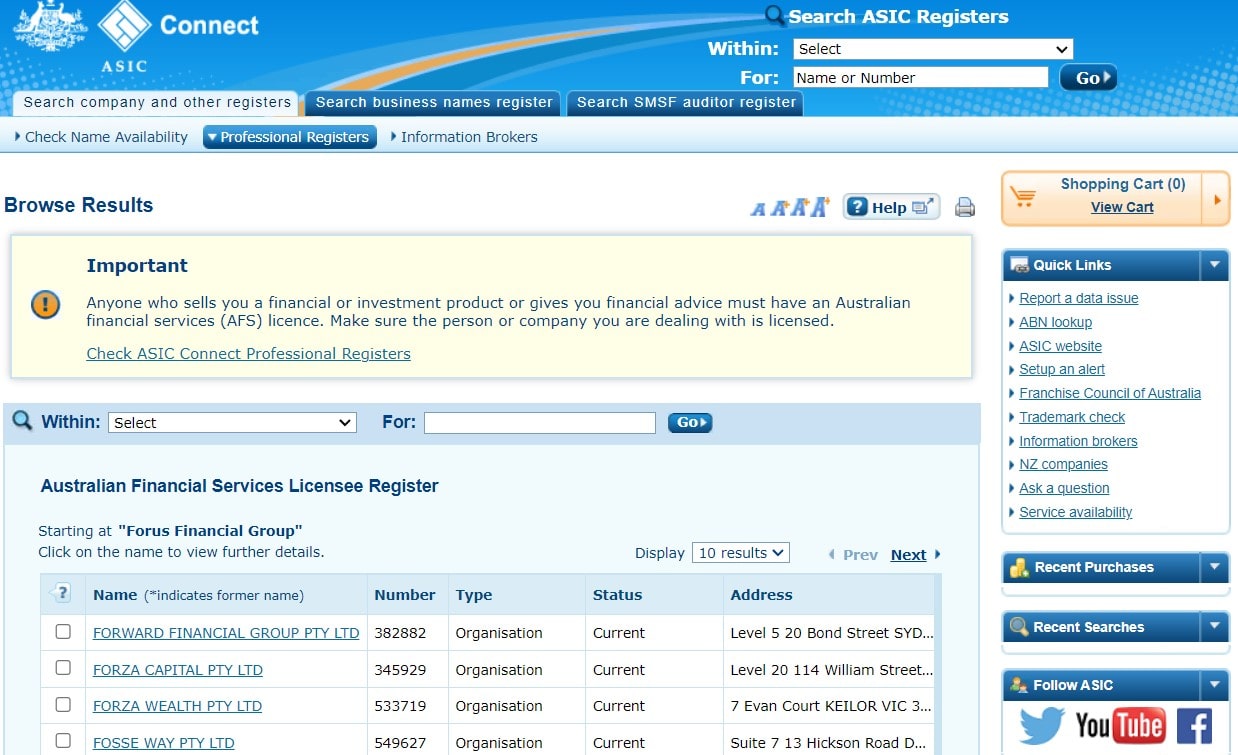Open the FORZA CAPITAL PTY LTD link
Image resolution: width=1238 pixels, height=755 pixels.
pyautogui.click(x=178, y=670)
